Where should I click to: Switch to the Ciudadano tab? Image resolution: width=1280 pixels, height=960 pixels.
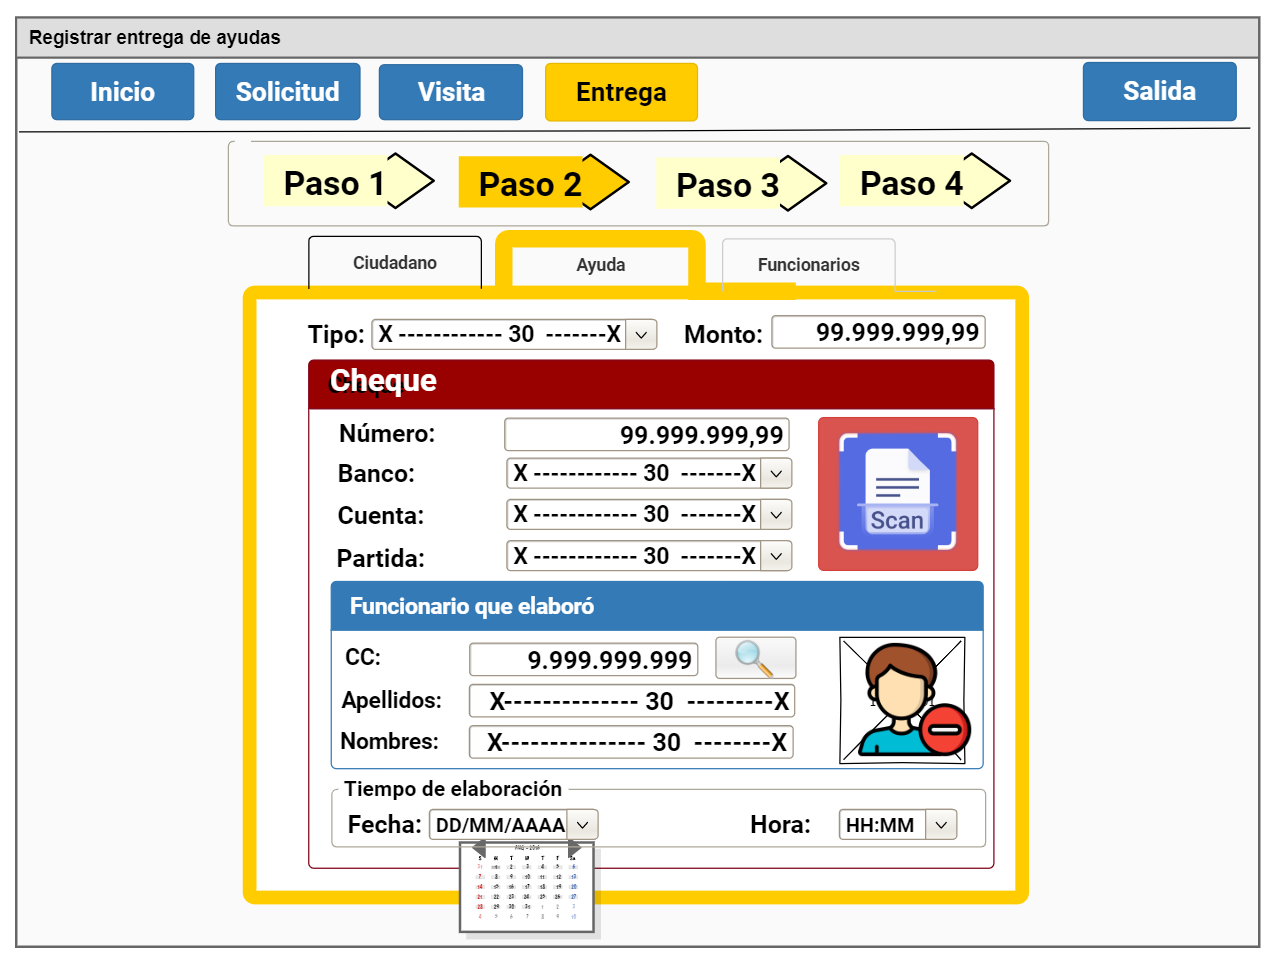click(395, 262)
